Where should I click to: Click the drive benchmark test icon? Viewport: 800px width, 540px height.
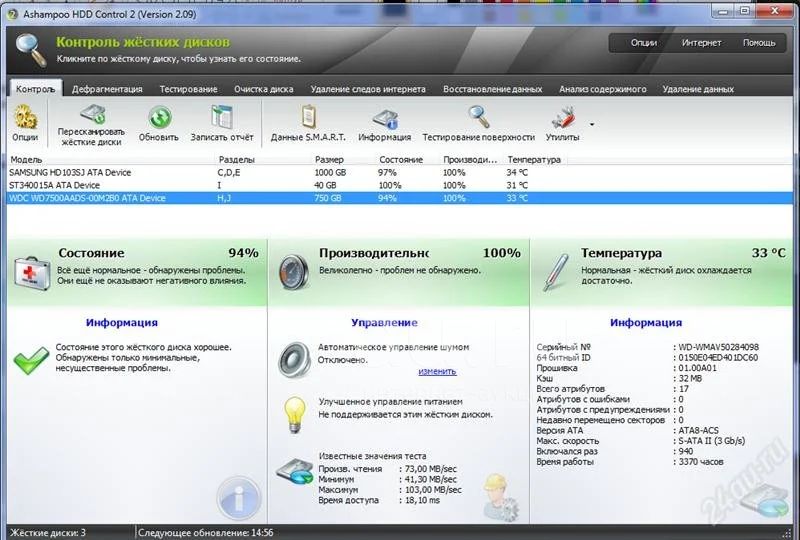click(x=294, y=472)
